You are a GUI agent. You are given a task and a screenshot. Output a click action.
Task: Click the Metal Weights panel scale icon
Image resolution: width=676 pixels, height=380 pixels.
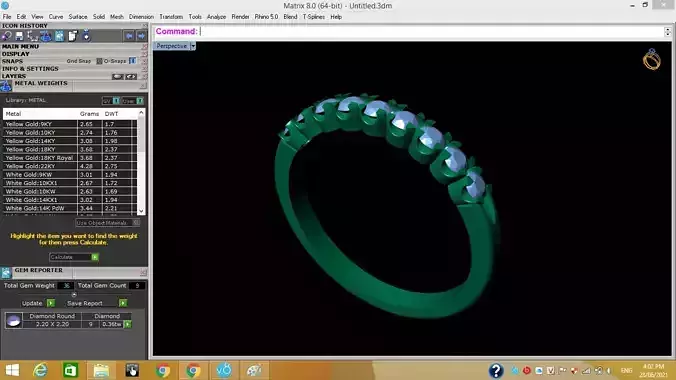(x=6, y=86)
